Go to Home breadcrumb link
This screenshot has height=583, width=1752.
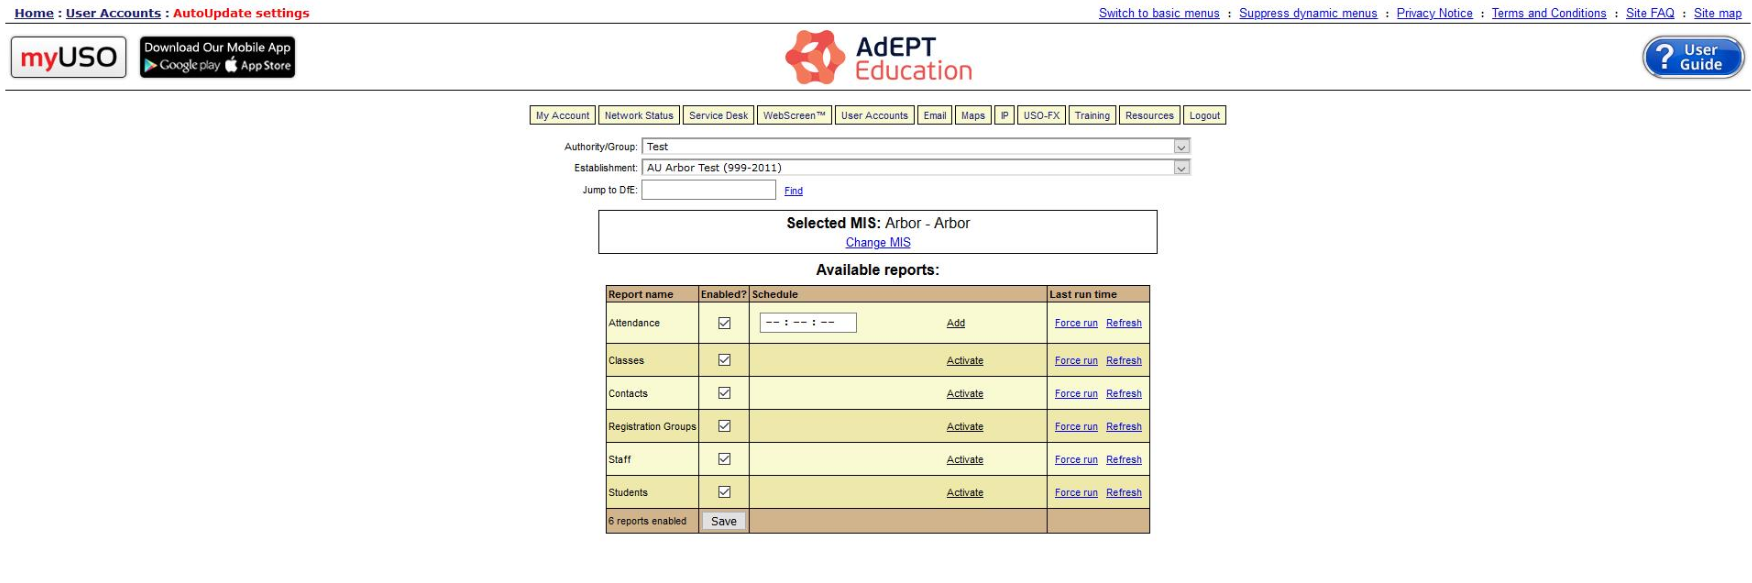34,13
